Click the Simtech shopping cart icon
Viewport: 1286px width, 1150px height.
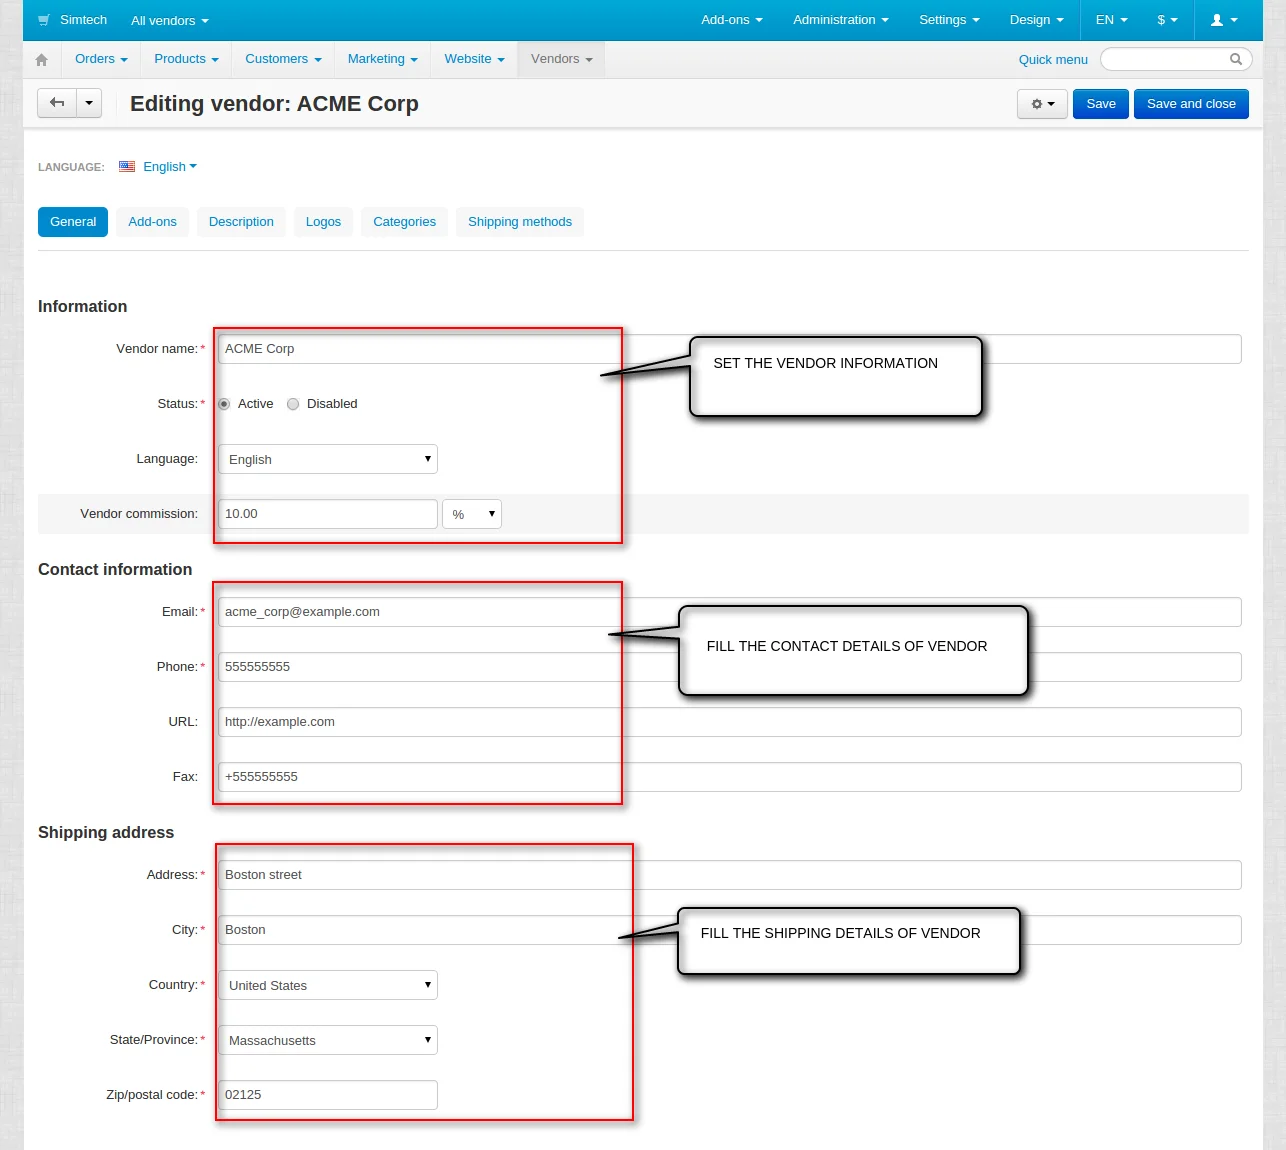pyautogui.click(x=44, y=20)
